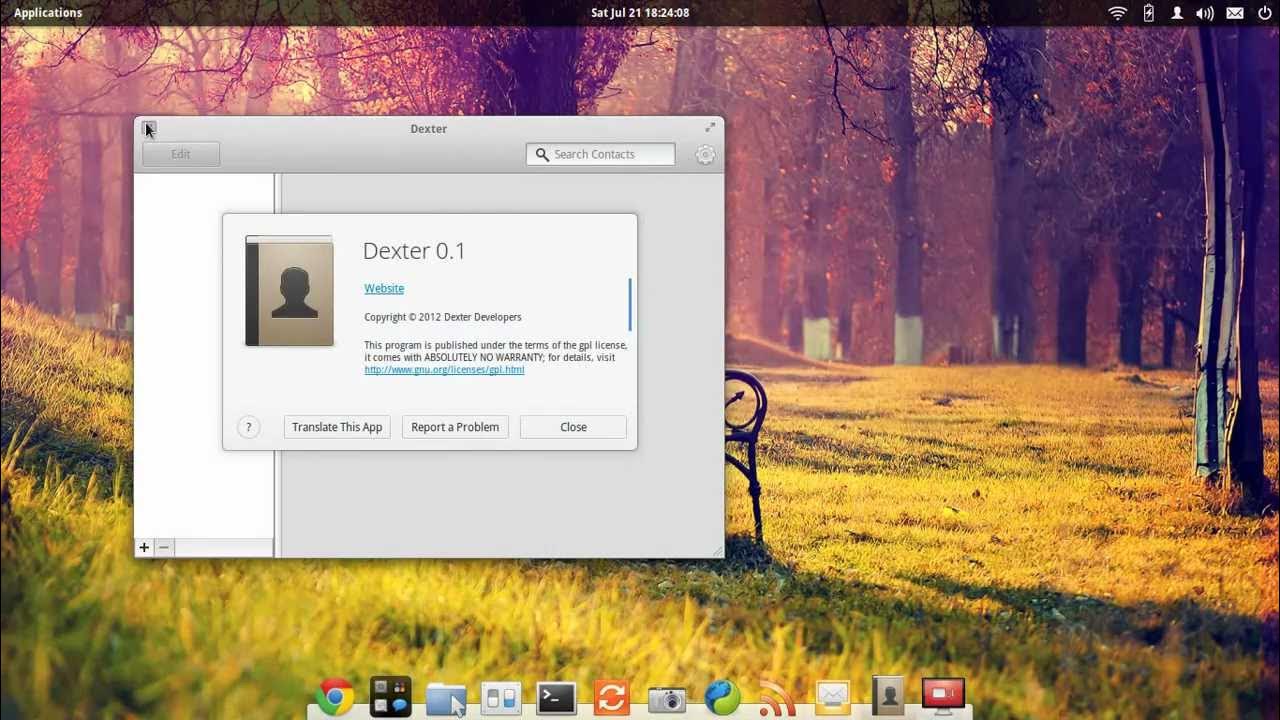Click Report a Problem button
The image size is (1280, 720).
point(455,427)
